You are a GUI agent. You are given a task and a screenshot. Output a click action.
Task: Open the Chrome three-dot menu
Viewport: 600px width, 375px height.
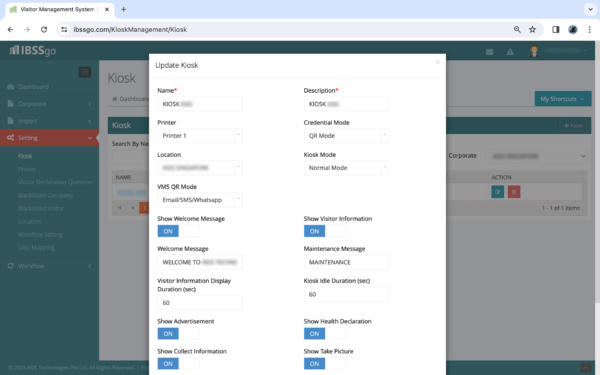click(x=589, y=29)
